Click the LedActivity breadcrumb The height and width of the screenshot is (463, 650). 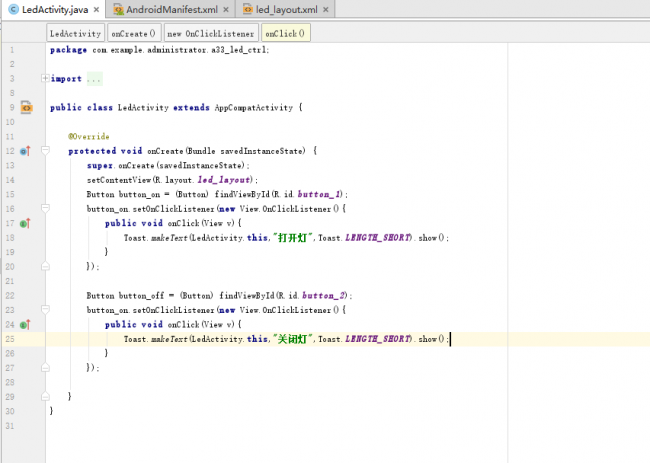(75, 33)
